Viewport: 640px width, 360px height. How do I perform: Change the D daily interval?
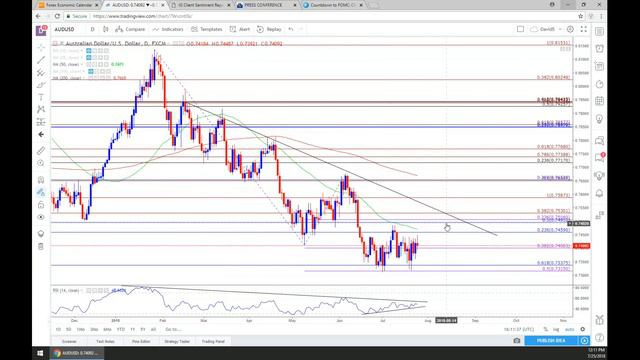(x=93, y=29)
